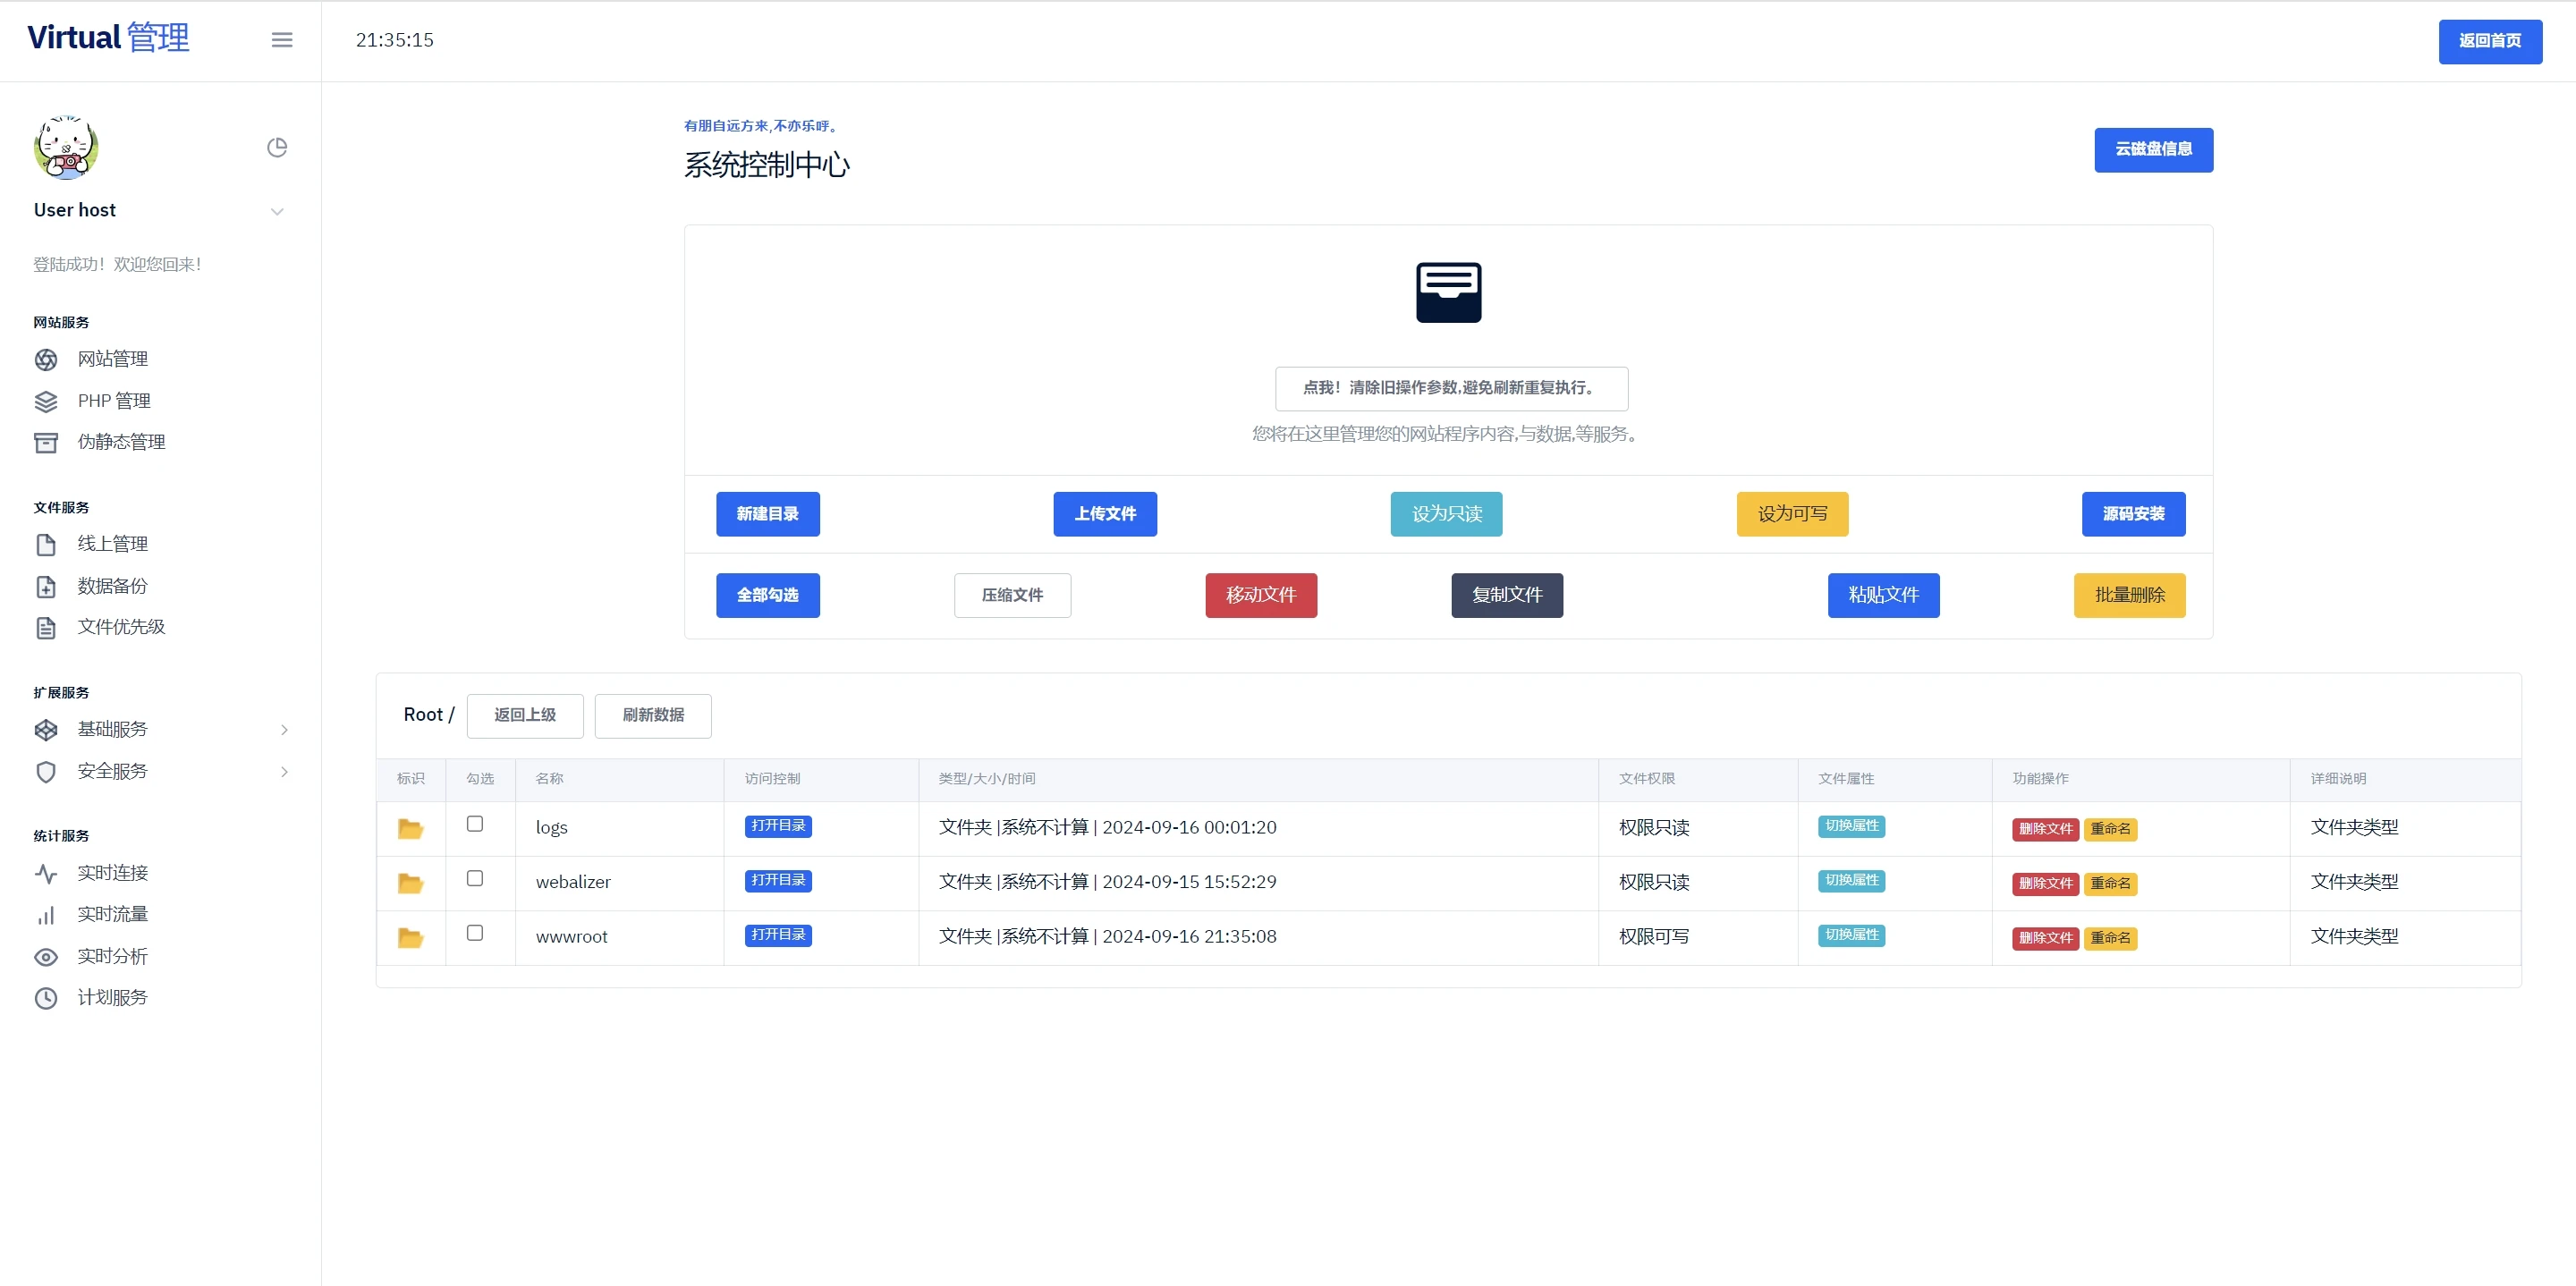Click the user avatar image
The height and width of the screenshot is (1286, 2576).
point(66,148)
